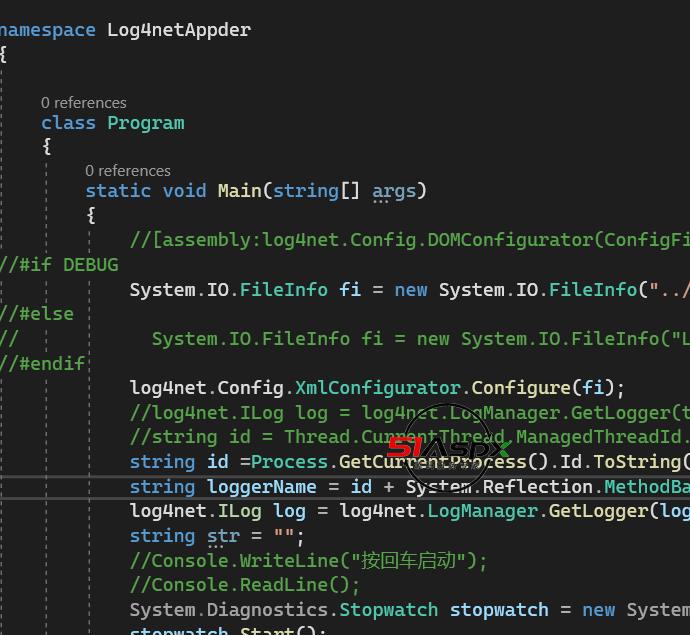690x635 pixels.
Task: Click the 'namespace' keyword
Action: tap(48, 30)
